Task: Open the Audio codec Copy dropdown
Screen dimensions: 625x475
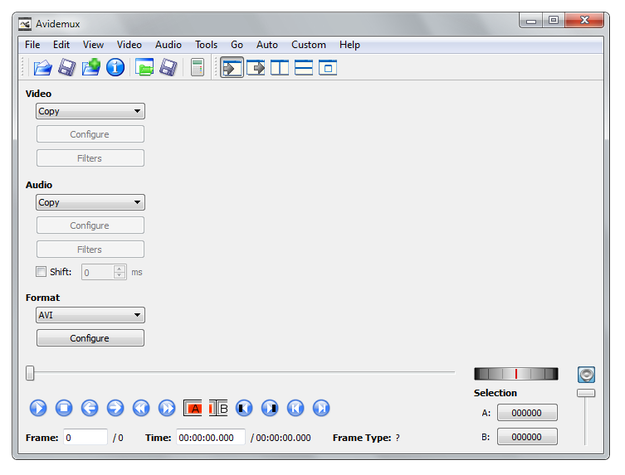Action: (90, 202)
